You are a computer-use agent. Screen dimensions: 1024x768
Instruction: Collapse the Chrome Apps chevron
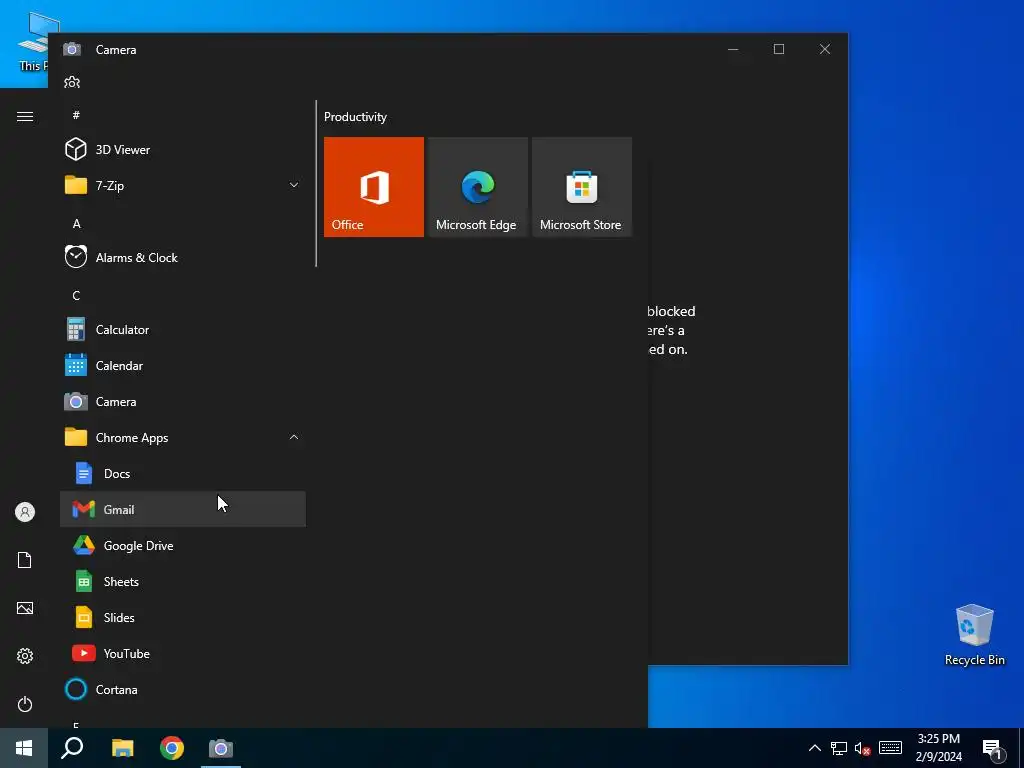[x=294, y=437]
